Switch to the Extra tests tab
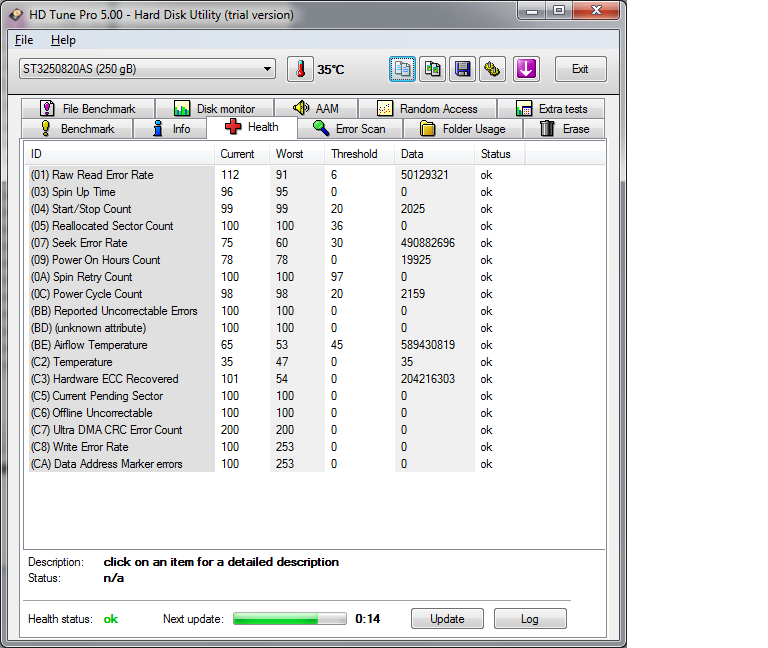The width and height of the screenshot is (768, 648). pos(551,108)
